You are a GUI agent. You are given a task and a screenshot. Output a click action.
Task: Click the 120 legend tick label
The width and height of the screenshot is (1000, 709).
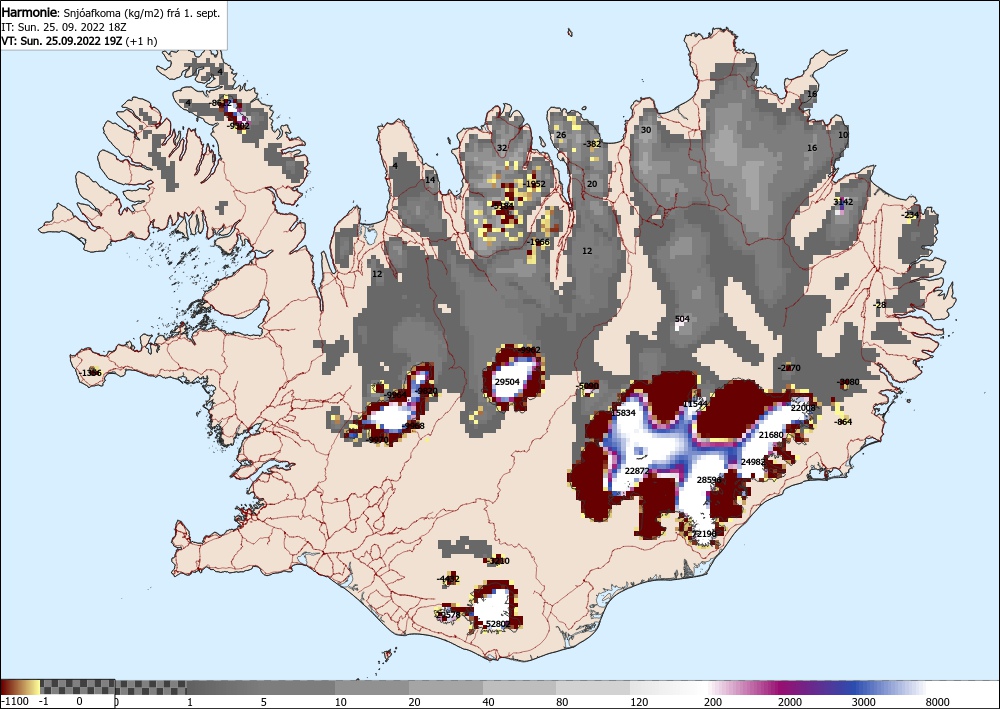(639, 702)
